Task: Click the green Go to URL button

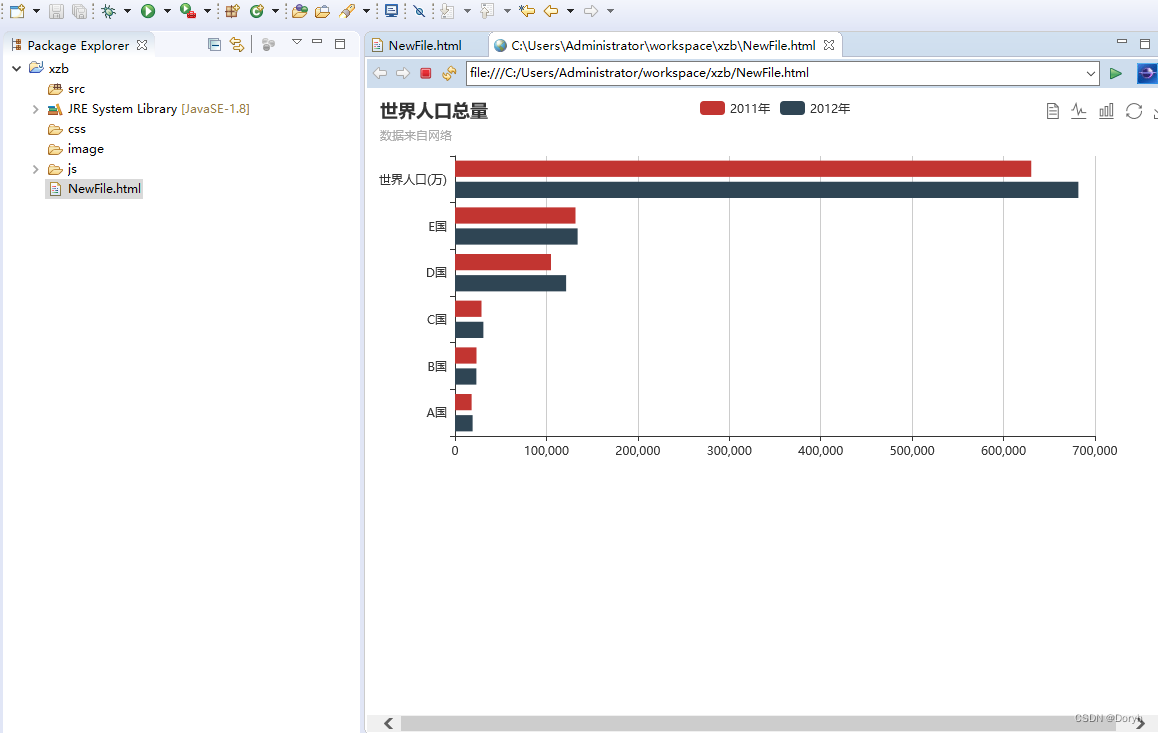Action: (1116, 73)
